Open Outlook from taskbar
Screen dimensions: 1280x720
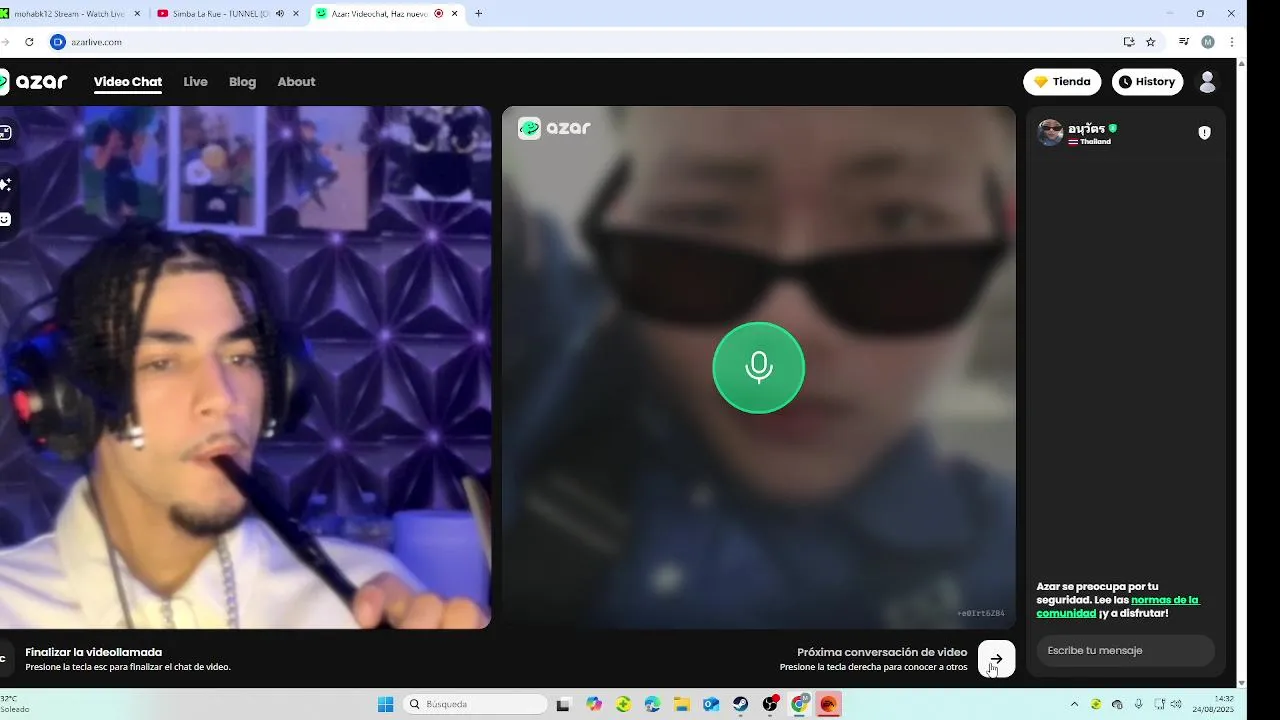coord(711,704)
